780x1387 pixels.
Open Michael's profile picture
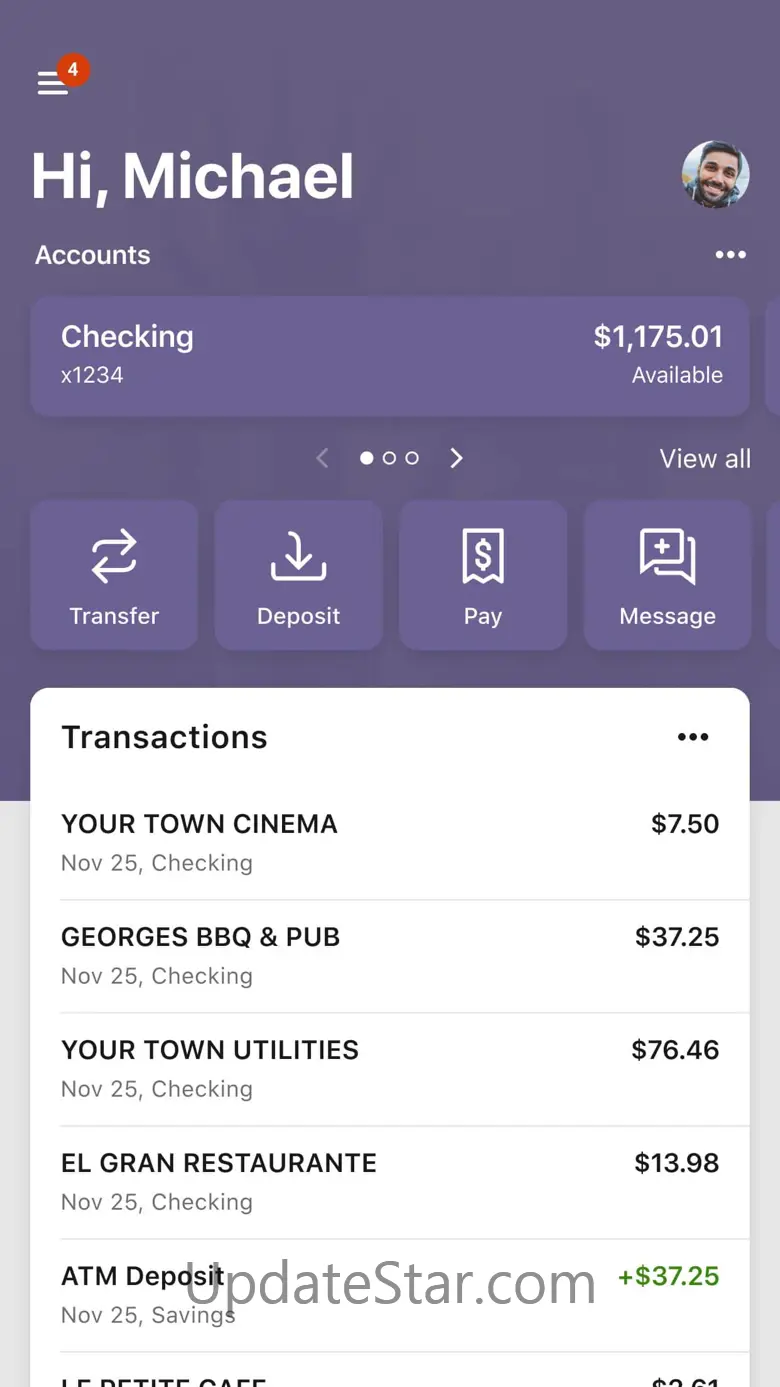pos(715,175)
